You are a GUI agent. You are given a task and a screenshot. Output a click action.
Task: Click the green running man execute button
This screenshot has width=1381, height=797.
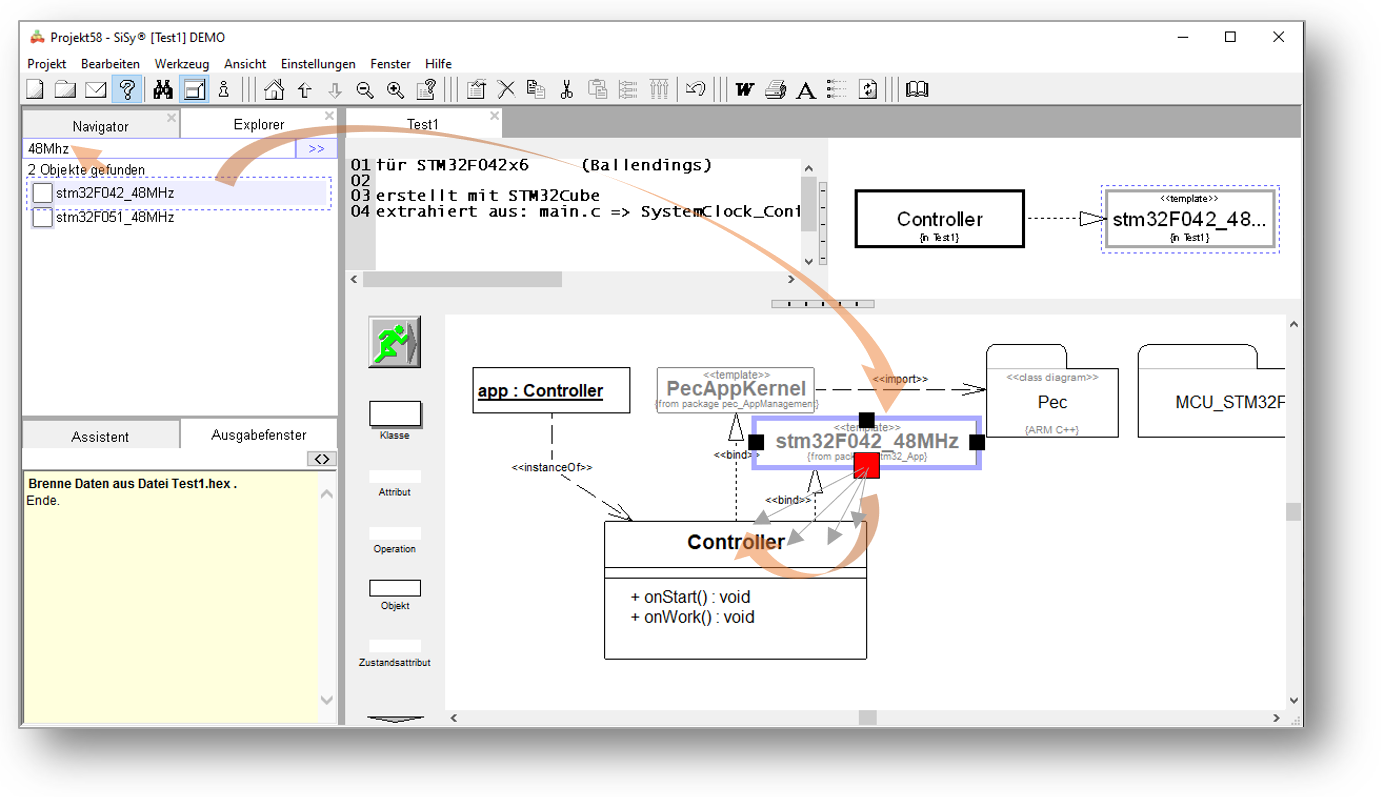click(394, 342)
